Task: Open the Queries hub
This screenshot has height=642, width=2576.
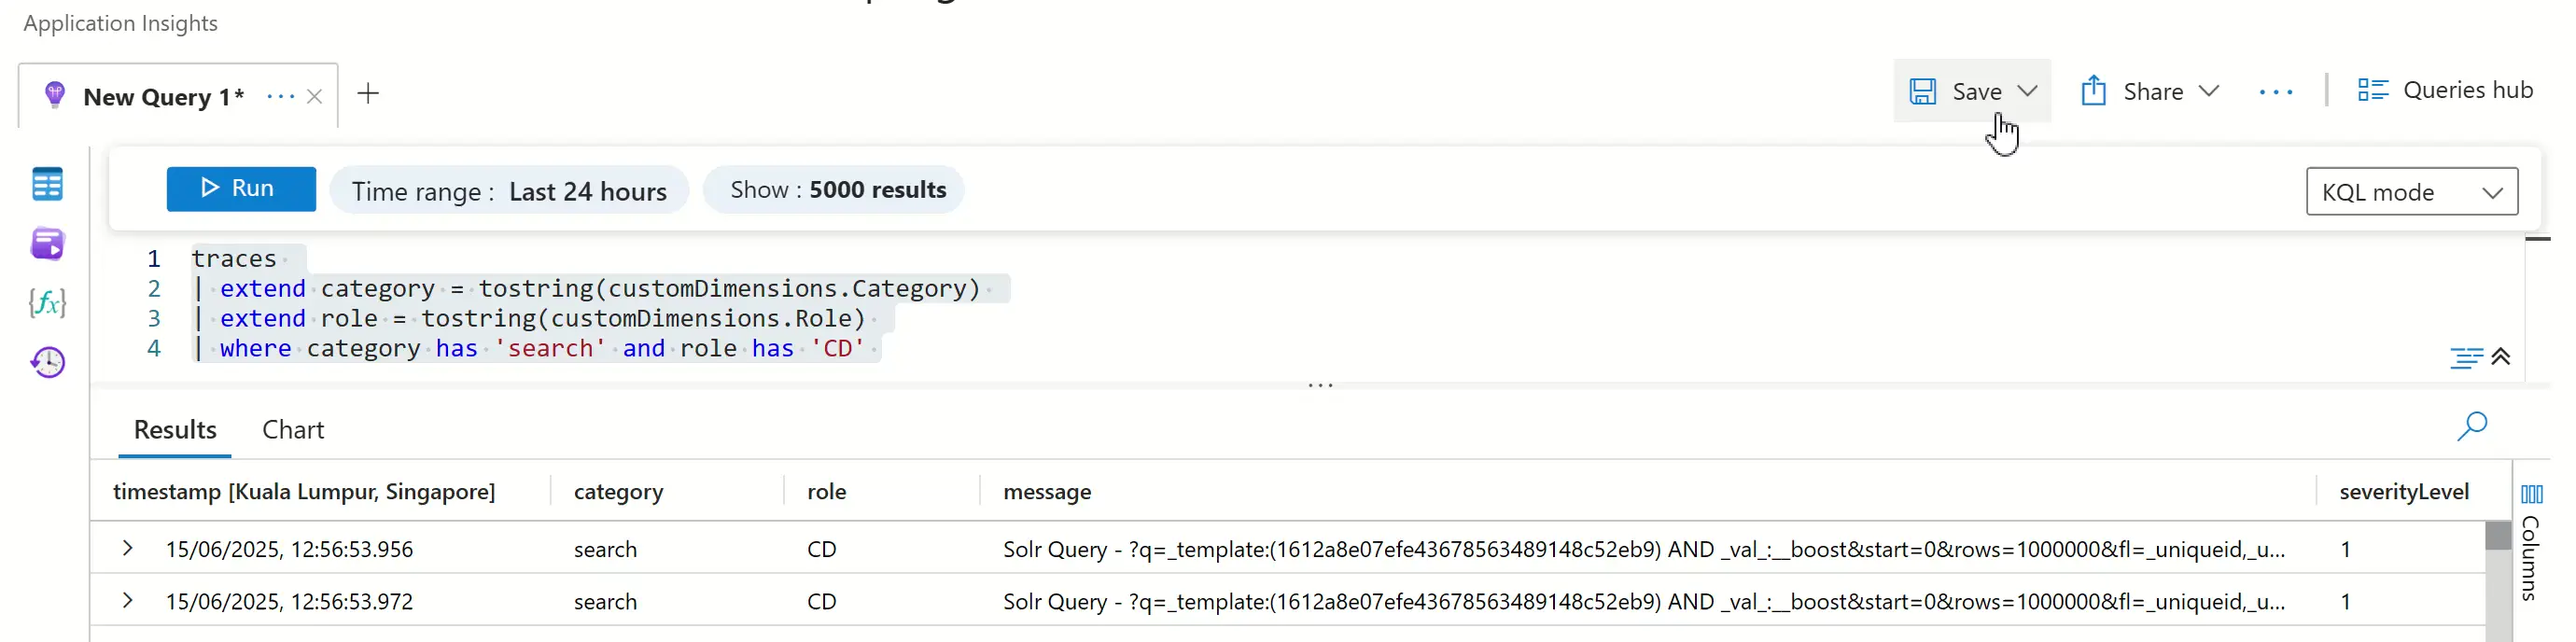Action: (2444, 90)
